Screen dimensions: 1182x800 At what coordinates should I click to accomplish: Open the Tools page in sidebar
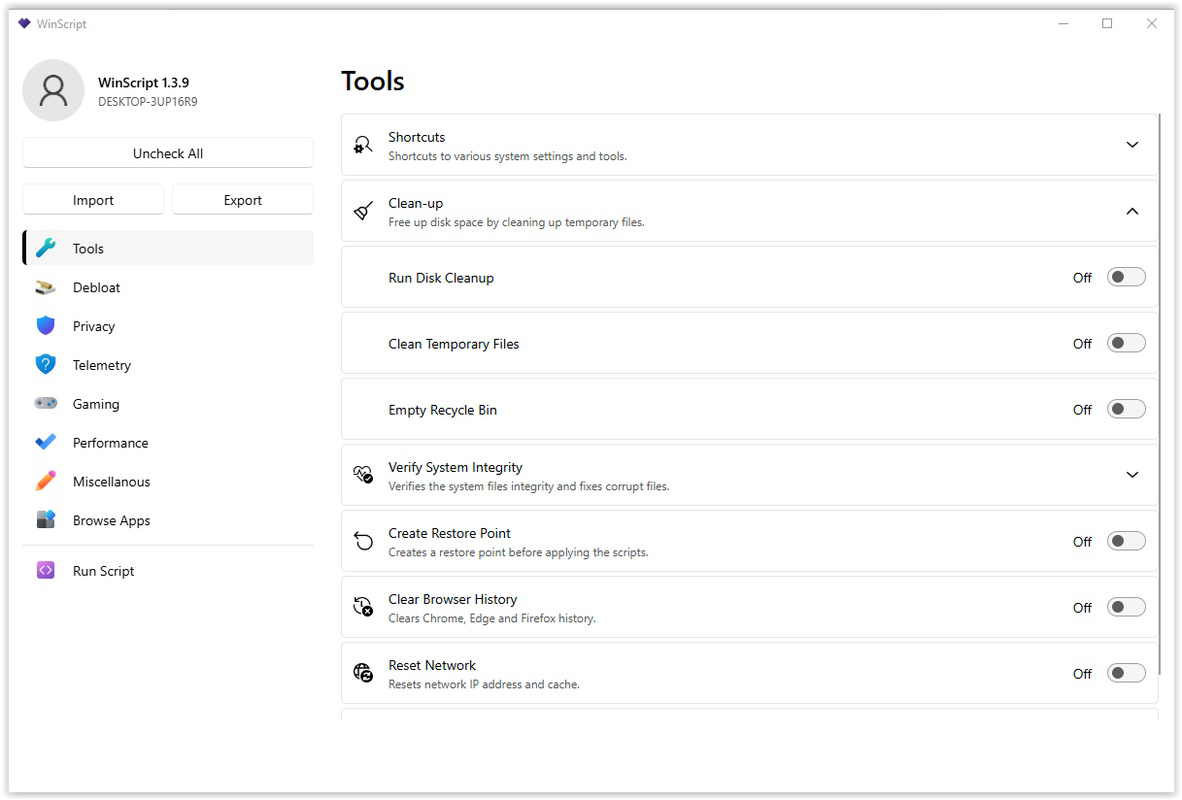coord(168,248)
